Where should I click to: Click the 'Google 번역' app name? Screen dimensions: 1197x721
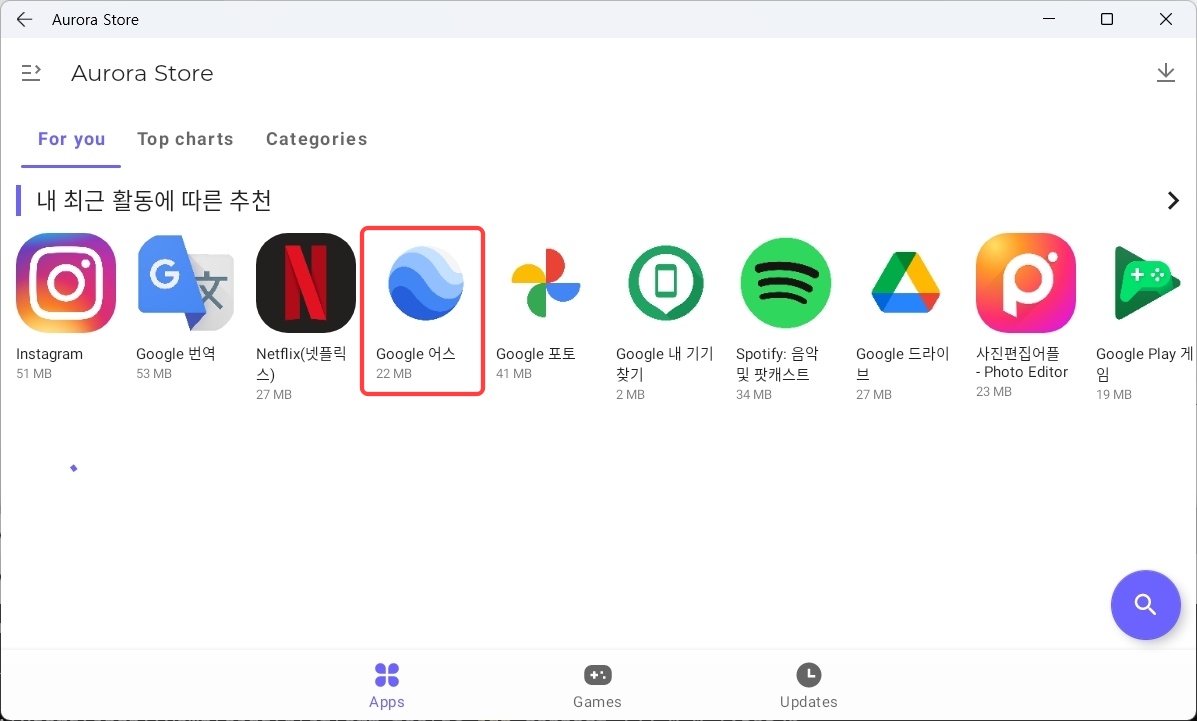(176, 354)
